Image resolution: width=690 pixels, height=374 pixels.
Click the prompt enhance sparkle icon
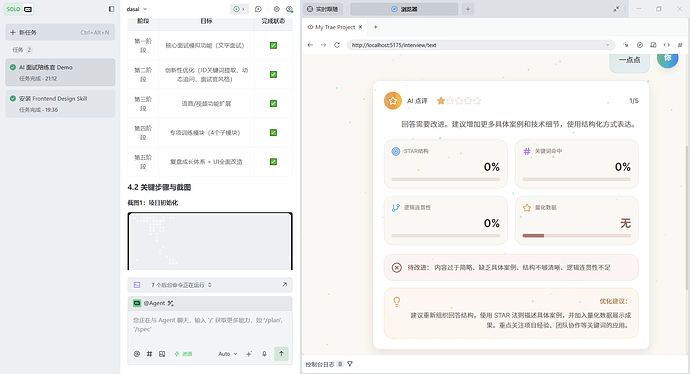click(x=249, y=354)
